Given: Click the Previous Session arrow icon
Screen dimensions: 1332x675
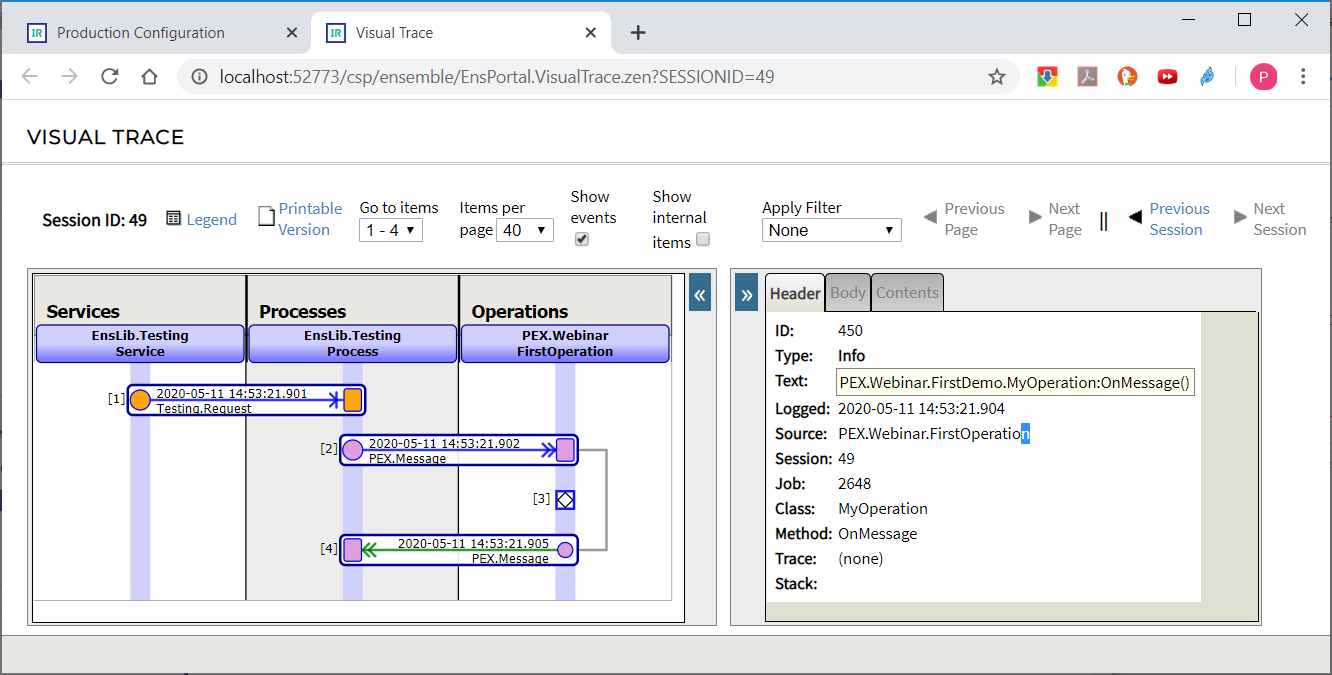Looking at the screenshot, I should [1135, 217].
